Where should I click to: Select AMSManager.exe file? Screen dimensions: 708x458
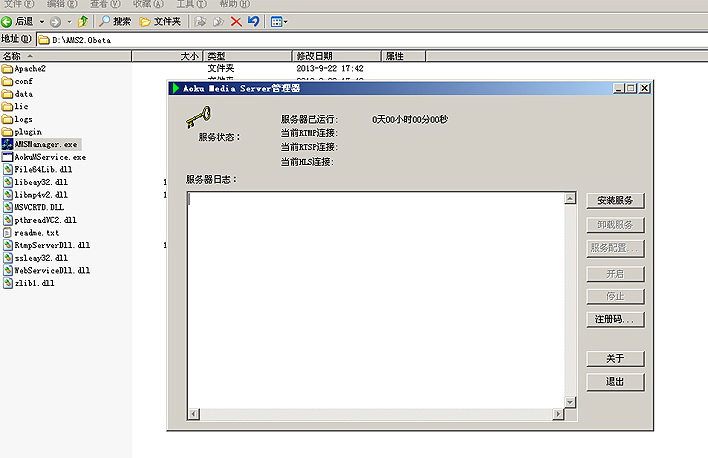tap(40, 145)
